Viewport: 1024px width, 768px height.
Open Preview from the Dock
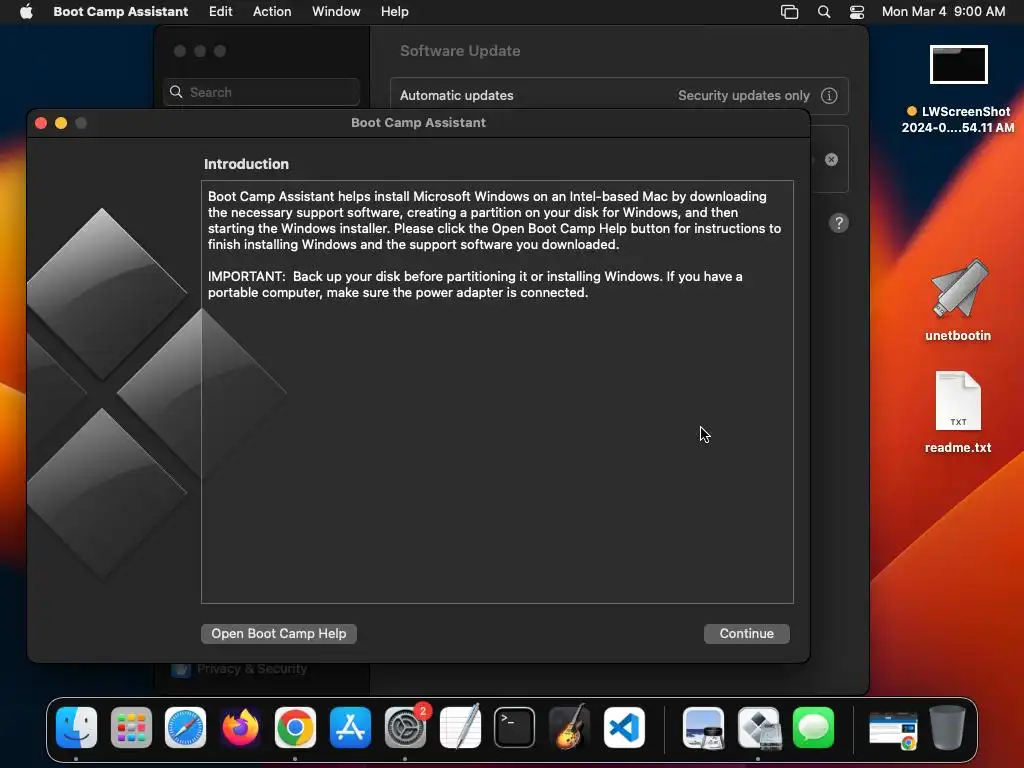pos(703,727)
